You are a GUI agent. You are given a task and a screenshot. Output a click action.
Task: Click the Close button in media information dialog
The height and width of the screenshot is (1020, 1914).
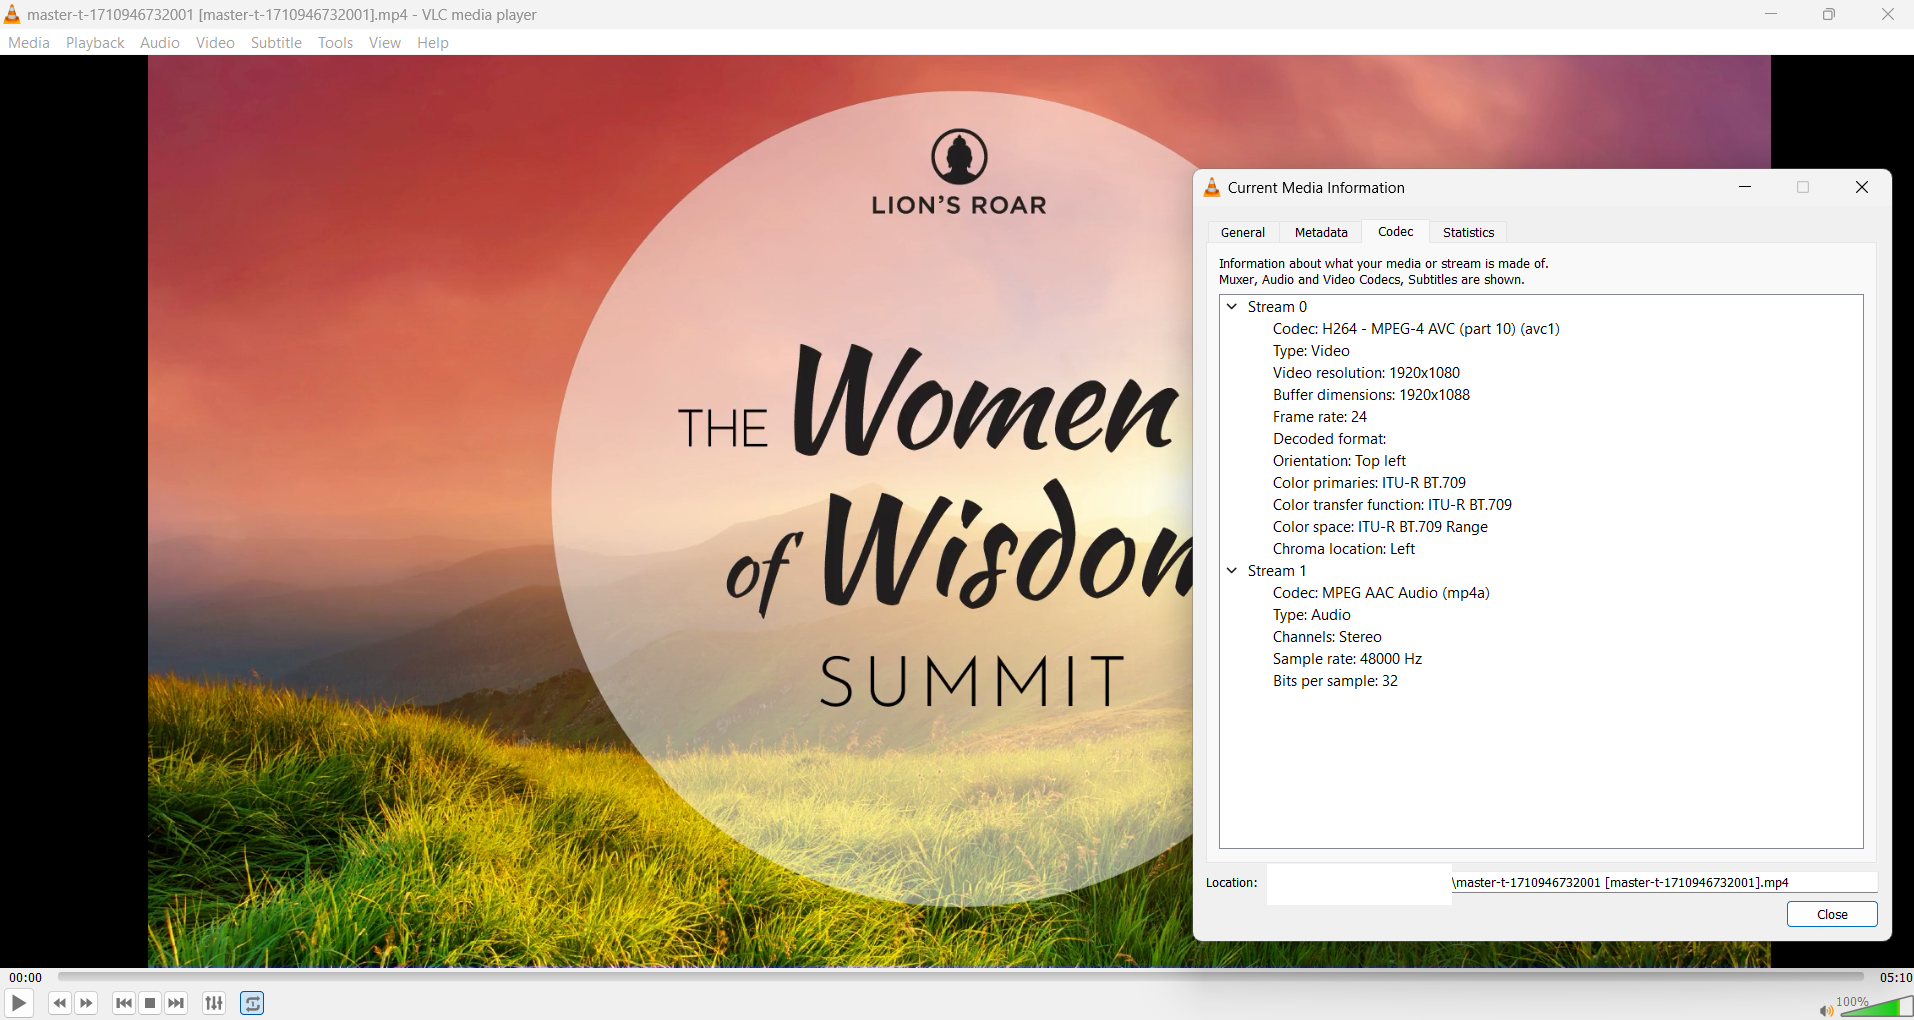pos(1832,914)
